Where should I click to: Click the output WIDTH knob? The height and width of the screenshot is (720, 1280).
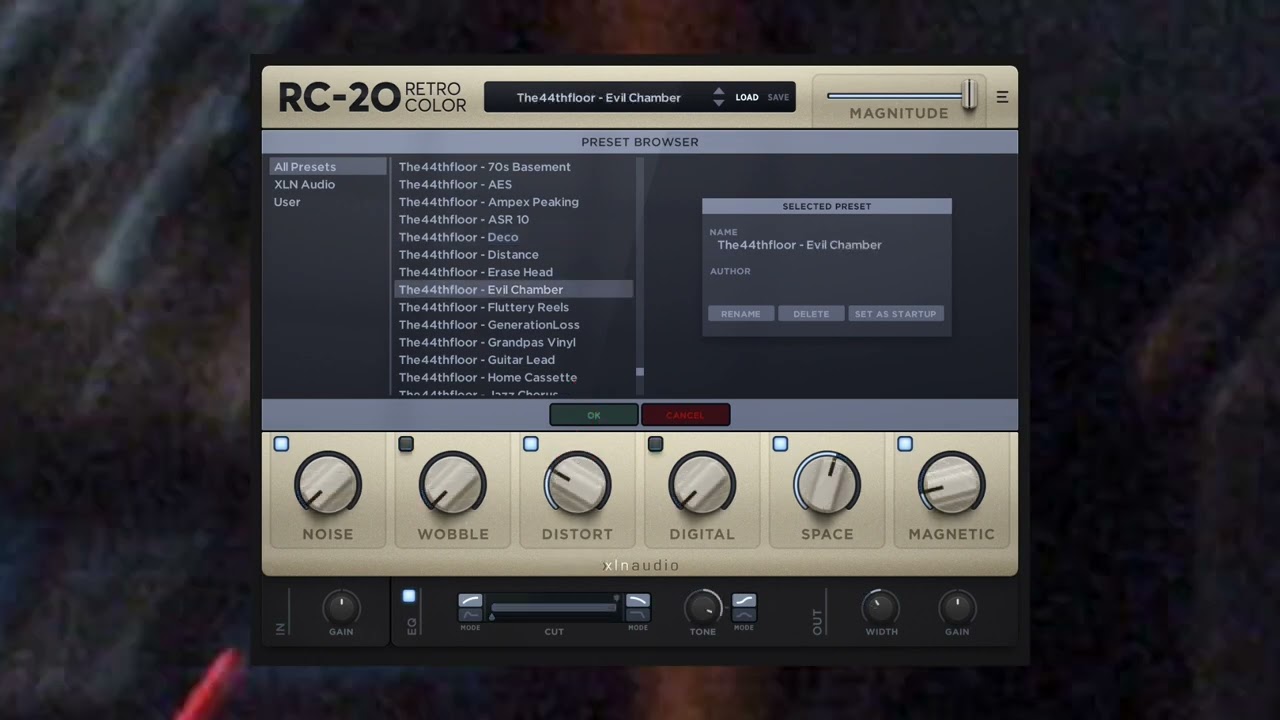coord(881,607)
